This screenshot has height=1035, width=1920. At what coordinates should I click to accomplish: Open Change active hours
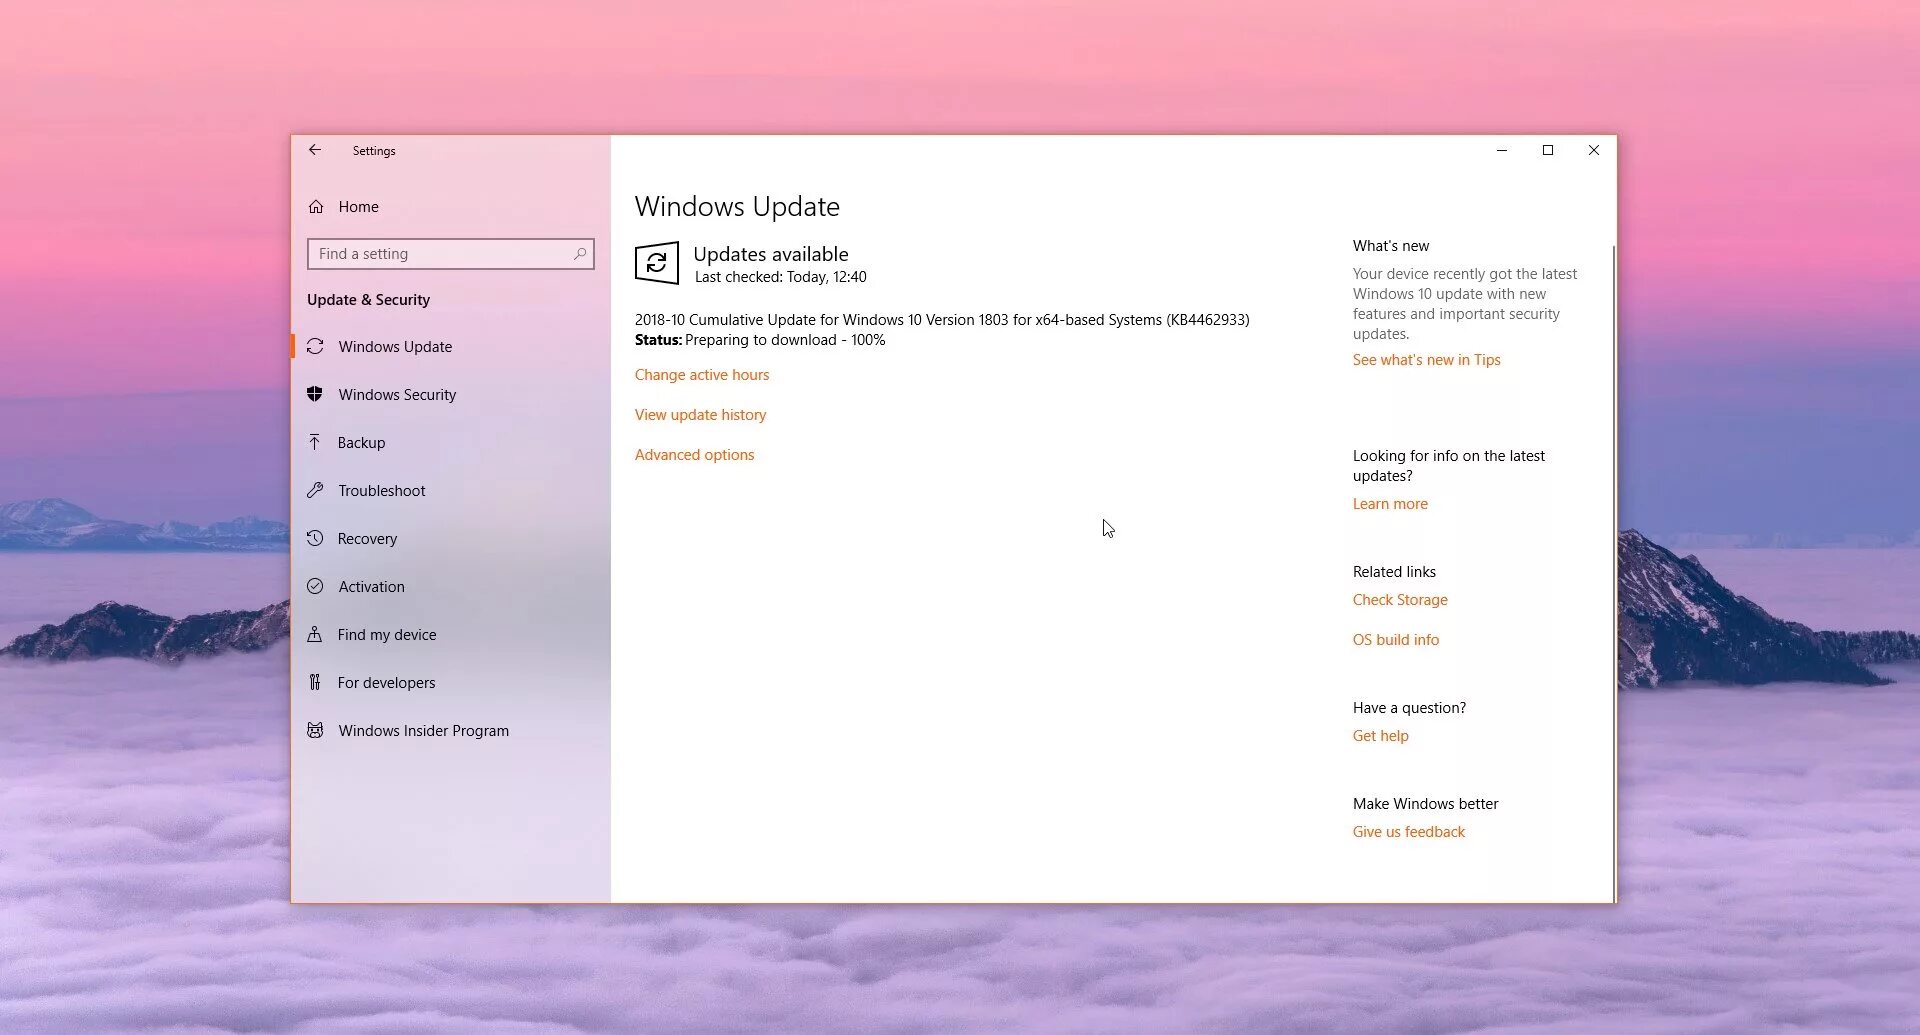click(702, 374)
